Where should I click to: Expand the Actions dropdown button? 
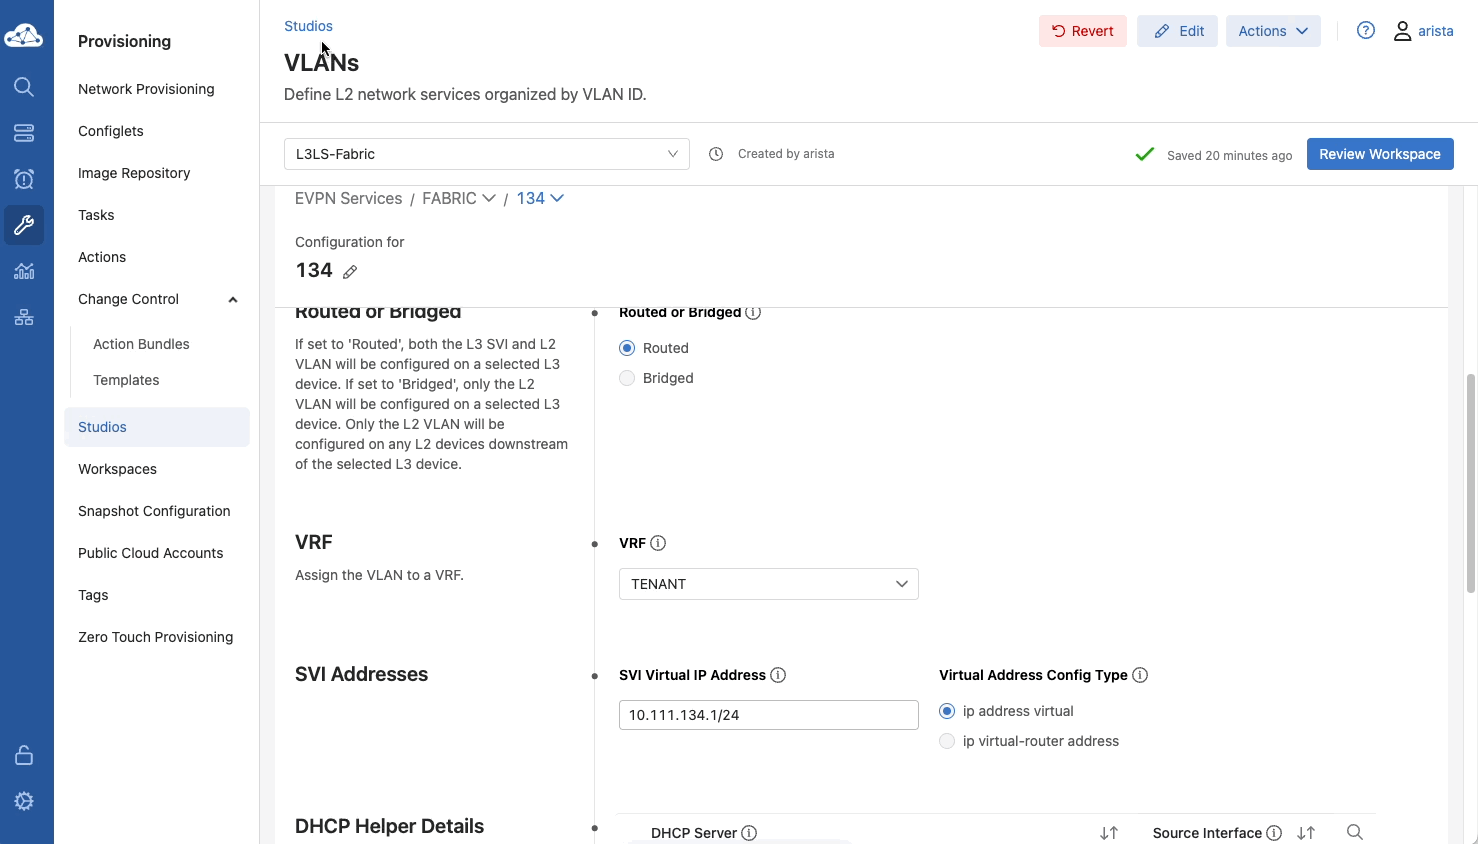tap(1272, 31)
